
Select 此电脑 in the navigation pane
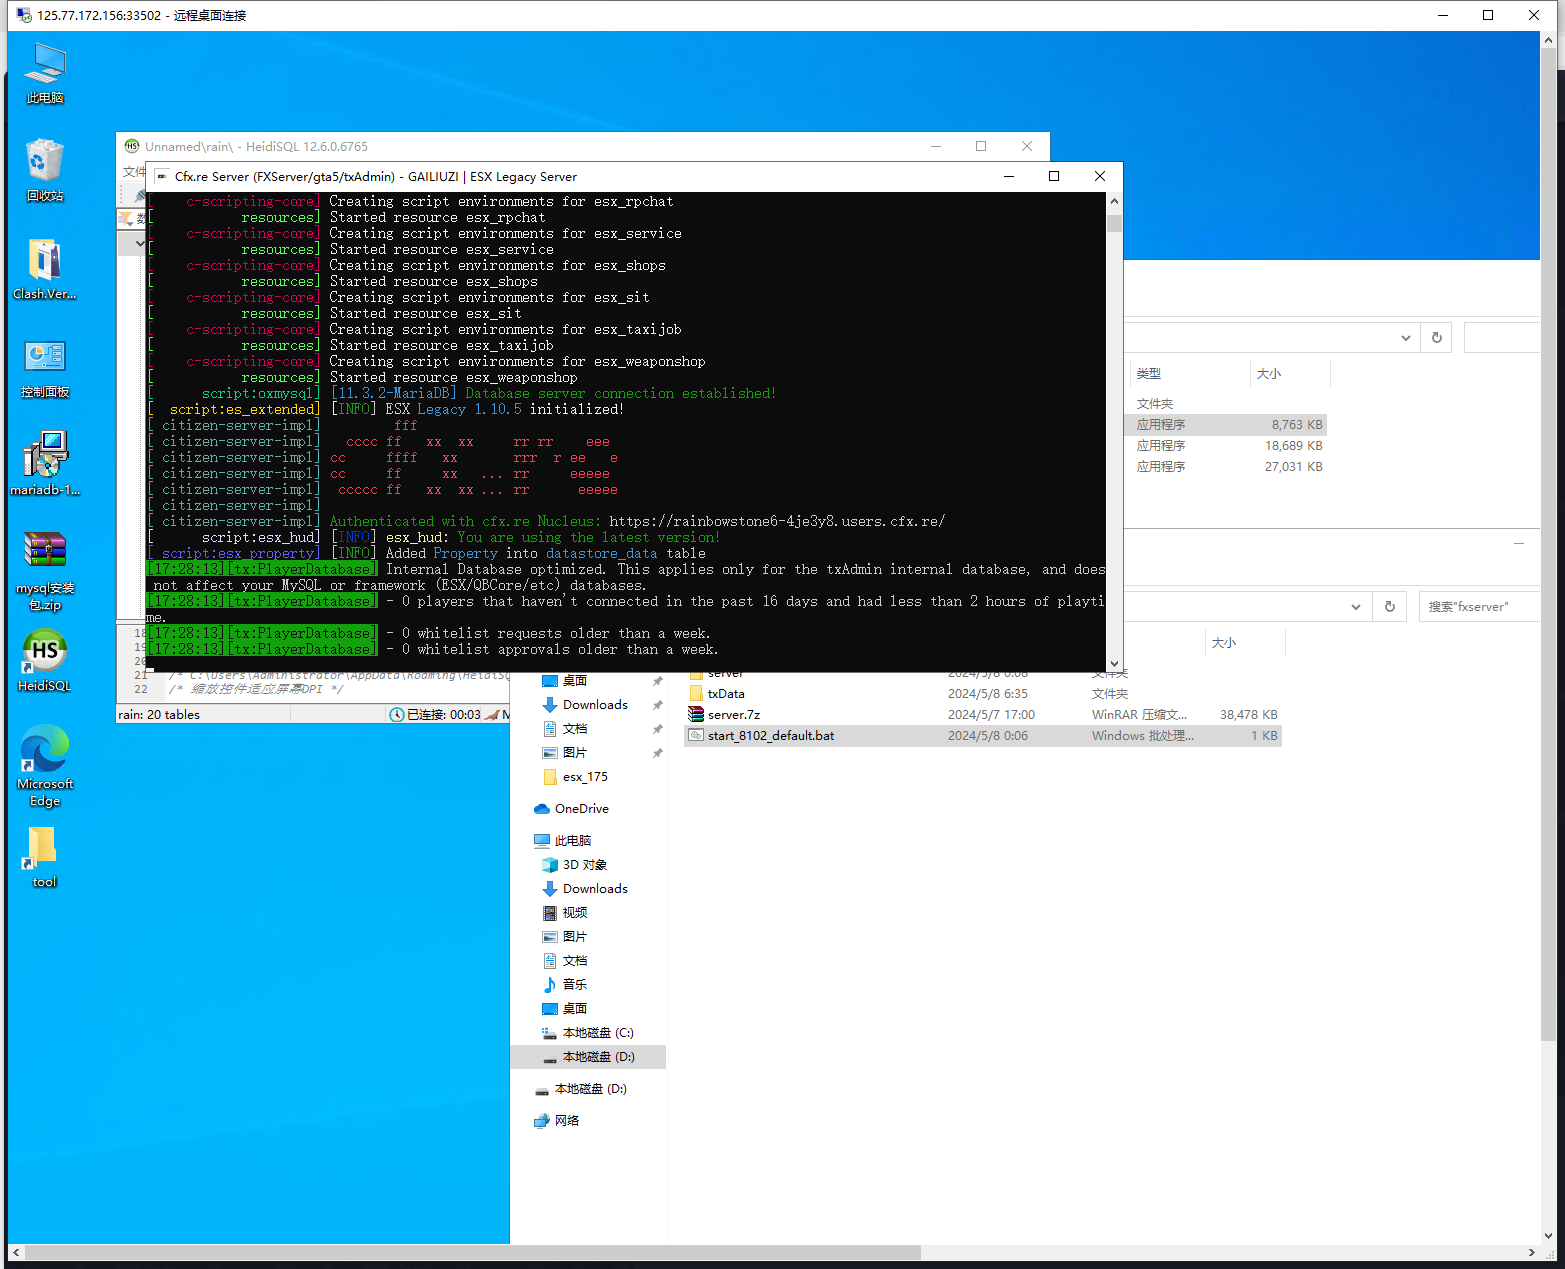click(x=573, y=840)
